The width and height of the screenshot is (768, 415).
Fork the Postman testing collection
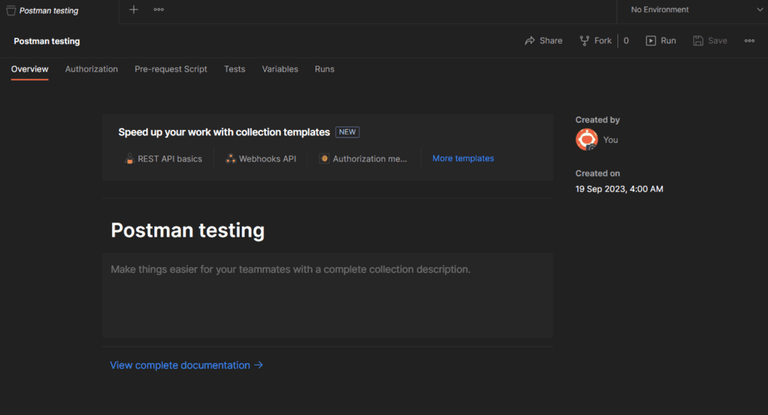tap(596, 41)
